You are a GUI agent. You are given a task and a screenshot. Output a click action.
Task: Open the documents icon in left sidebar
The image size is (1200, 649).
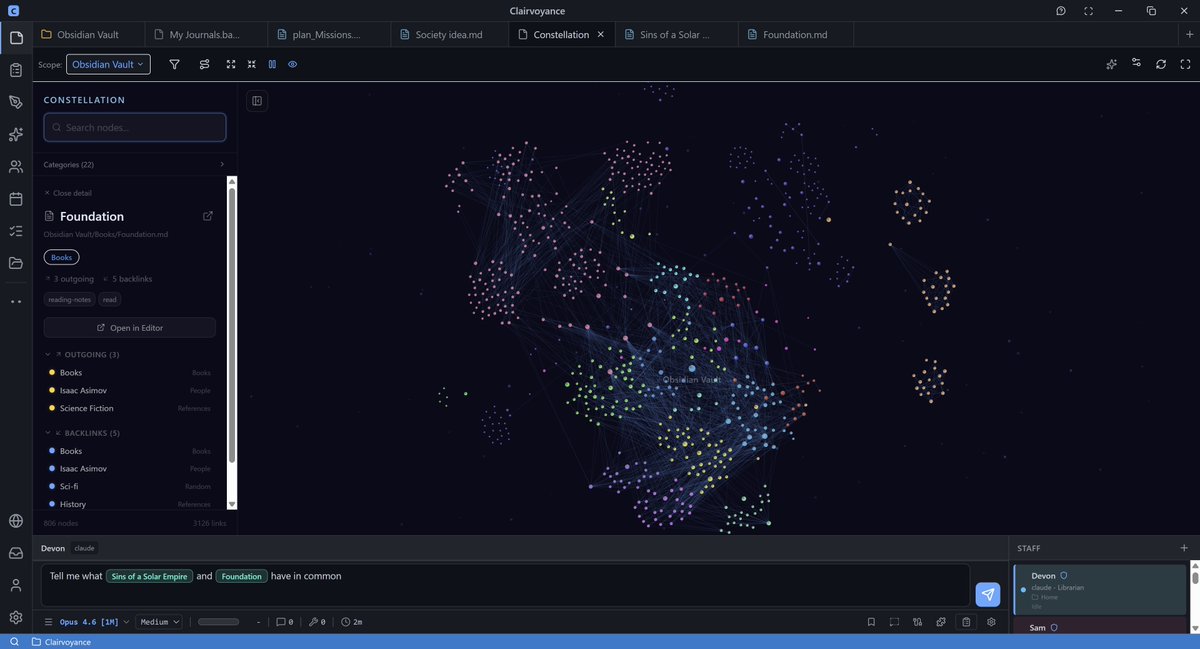click(x=15, y=38)
